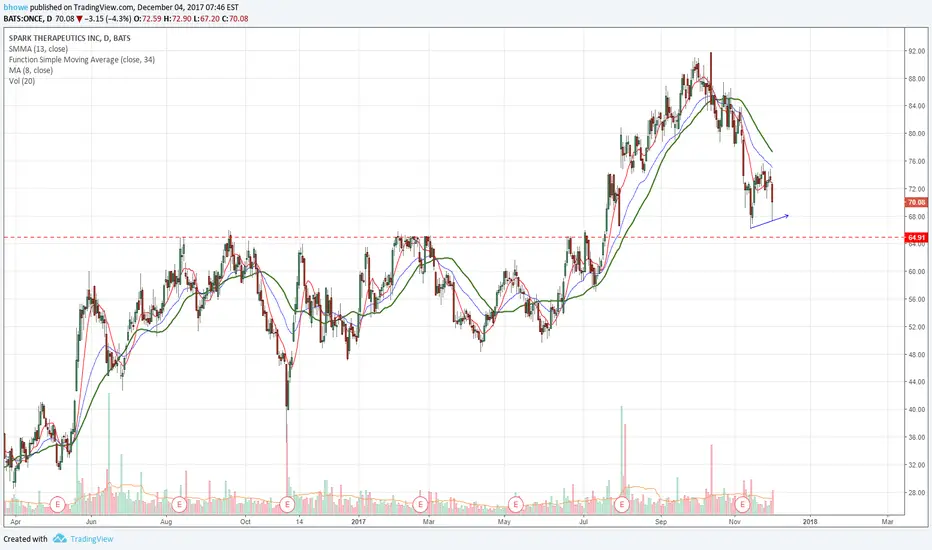Click the Jul label on time axis
Screen dimensions: 932x550
(x=584, y=522)
